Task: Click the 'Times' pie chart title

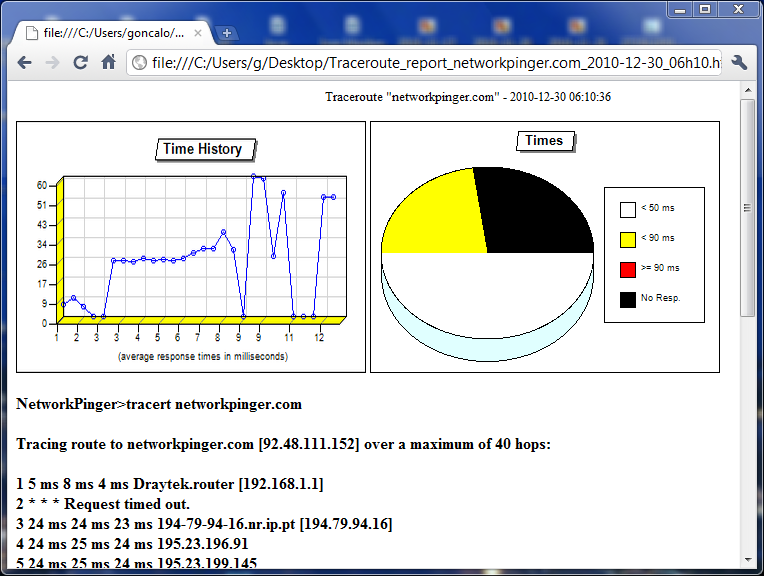Action: tap(544, 140)
